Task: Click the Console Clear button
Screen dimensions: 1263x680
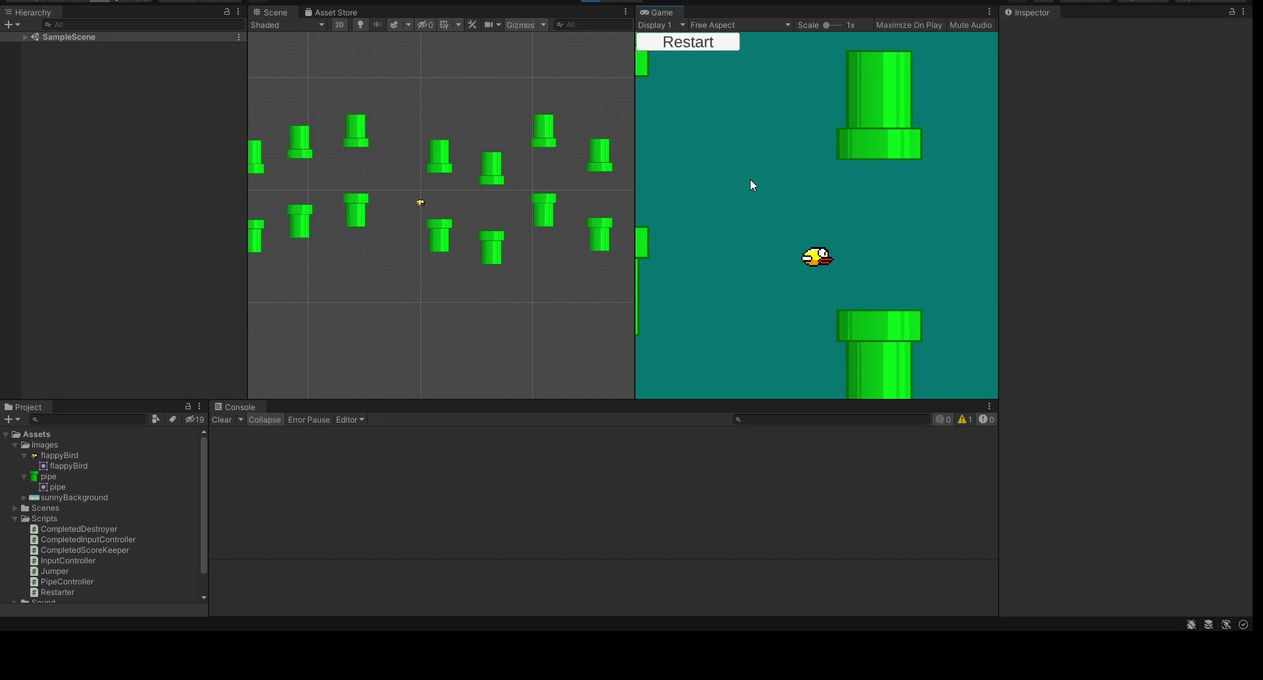Action: click(222, 420)
